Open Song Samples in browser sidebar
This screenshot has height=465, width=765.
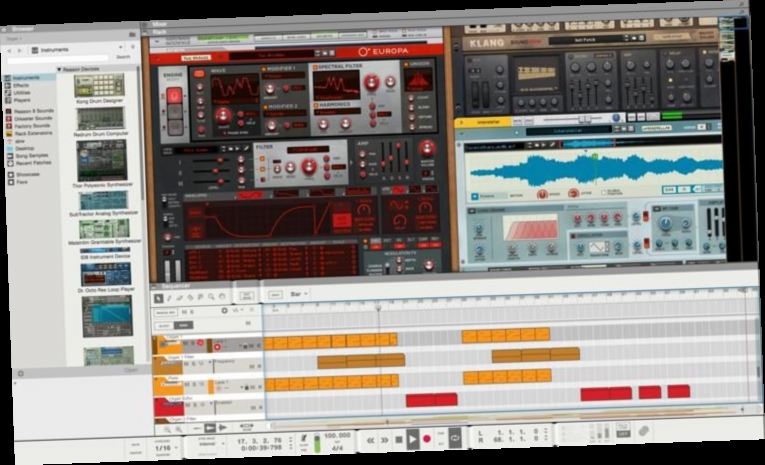[x=31, y=156]
